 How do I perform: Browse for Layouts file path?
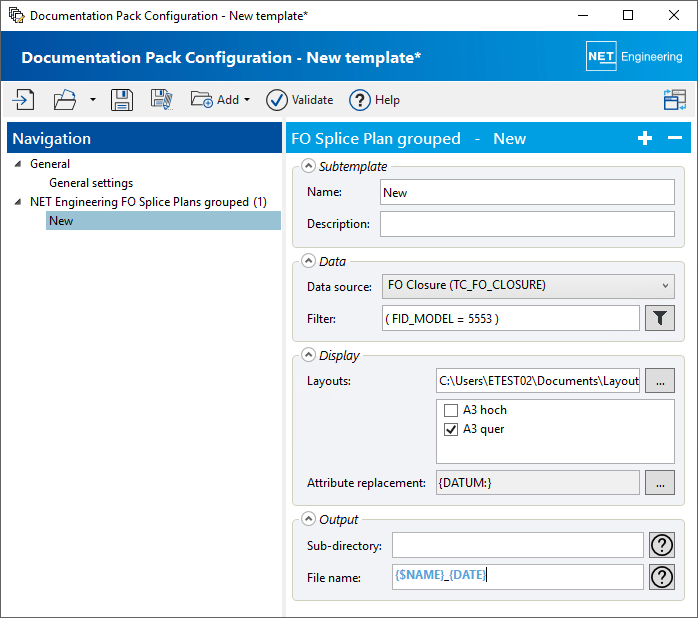(660, 381)
